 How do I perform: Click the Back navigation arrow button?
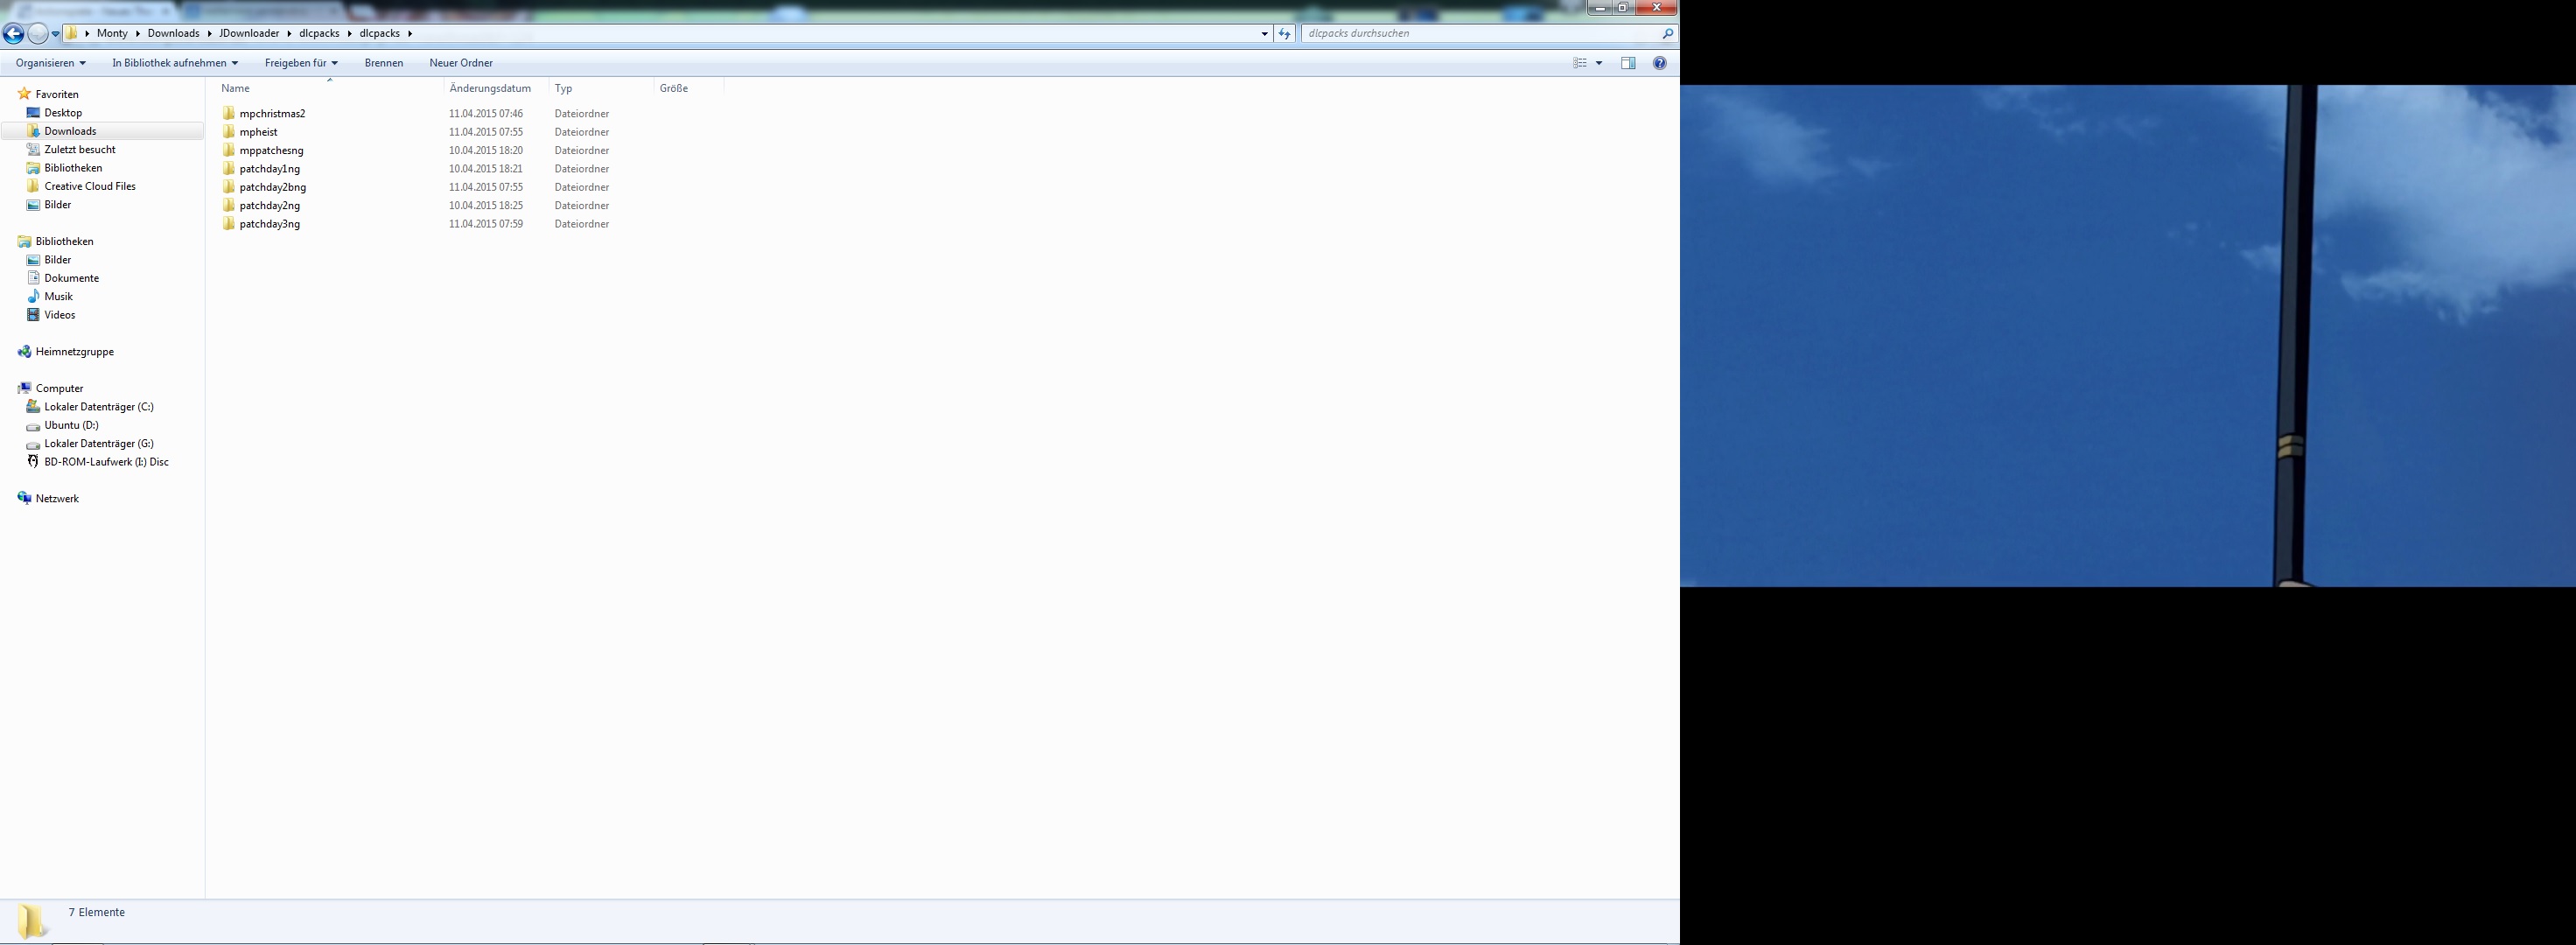click(x=13, y=33)
